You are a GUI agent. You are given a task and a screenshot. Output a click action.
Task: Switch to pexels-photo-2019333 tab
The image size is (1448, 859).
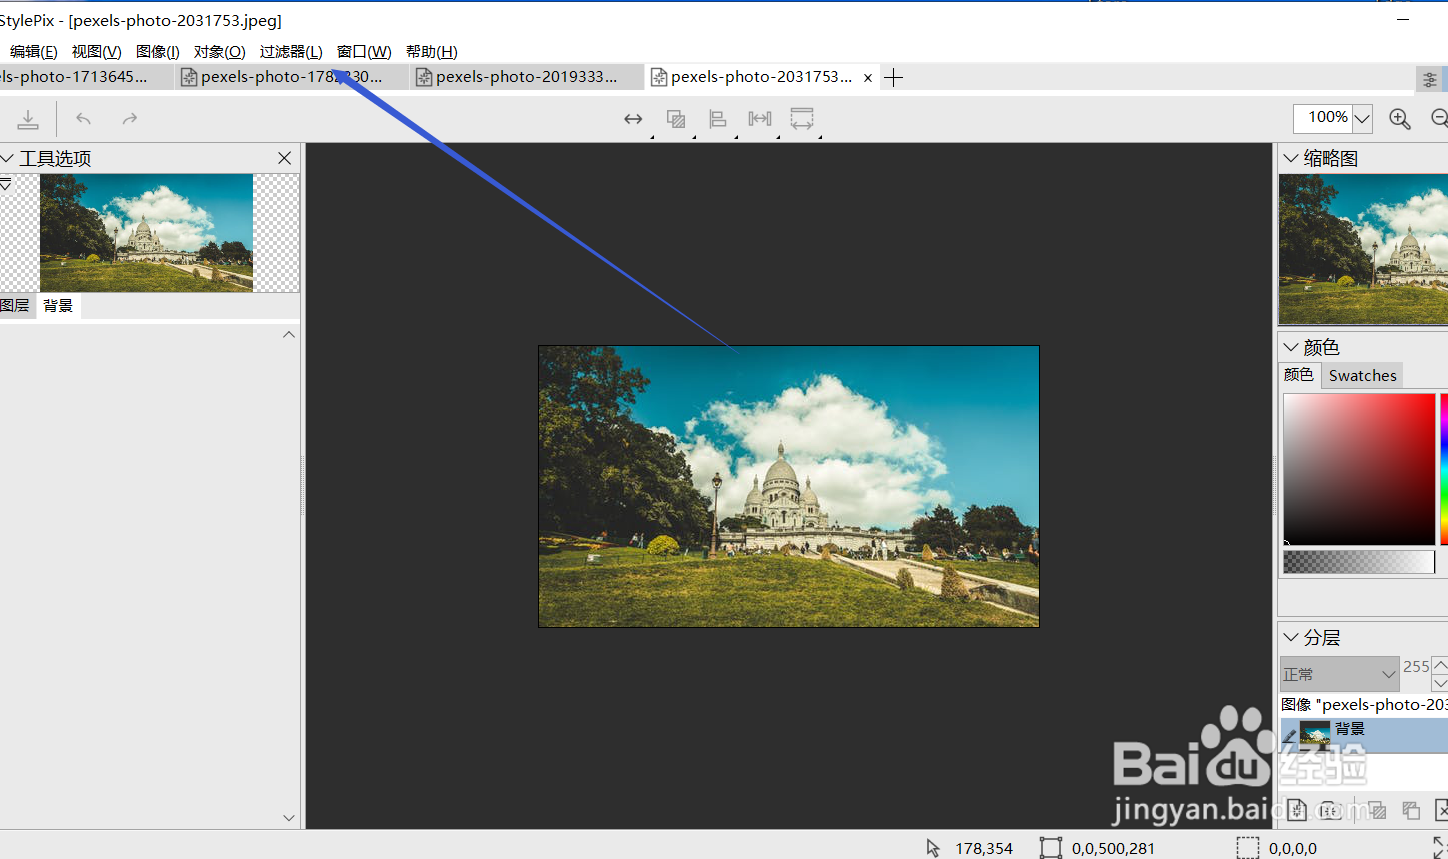(x=527, y=77)
